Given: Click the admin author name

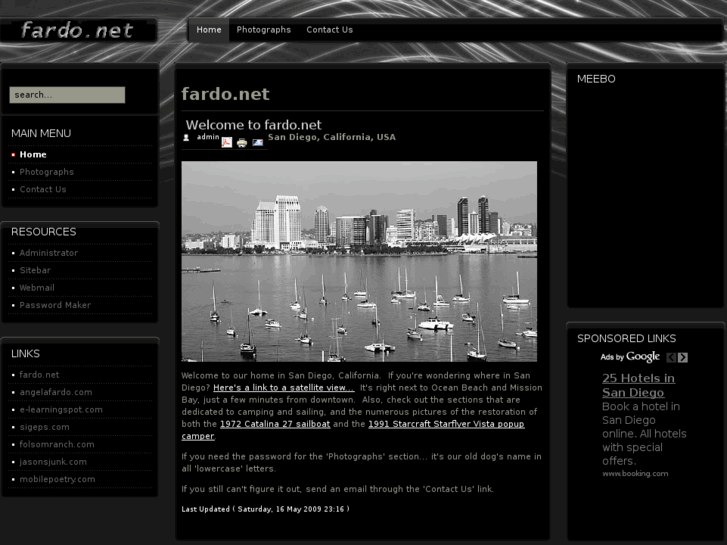Looking at the screenshot, I should (x=208, y=137).
